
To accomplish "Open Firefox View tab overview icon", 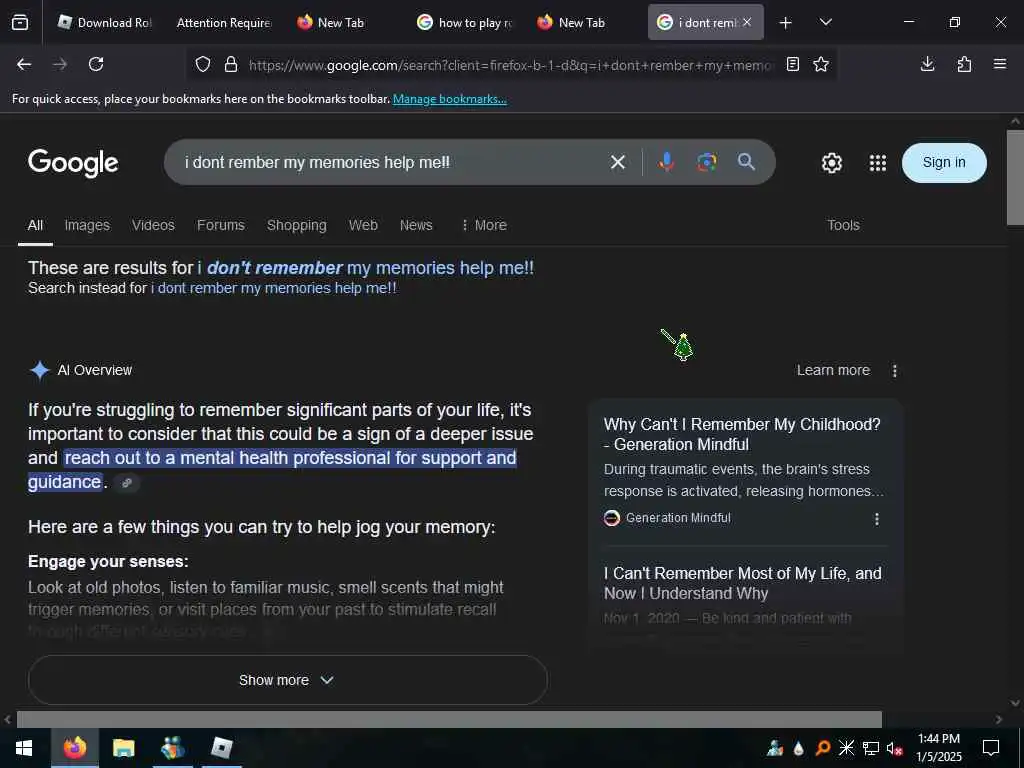I will click(20, 22).
